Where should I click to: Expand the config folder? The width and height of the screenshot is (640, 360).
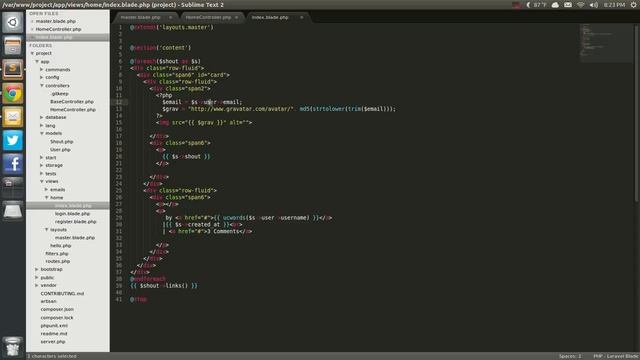click(42, 78)
